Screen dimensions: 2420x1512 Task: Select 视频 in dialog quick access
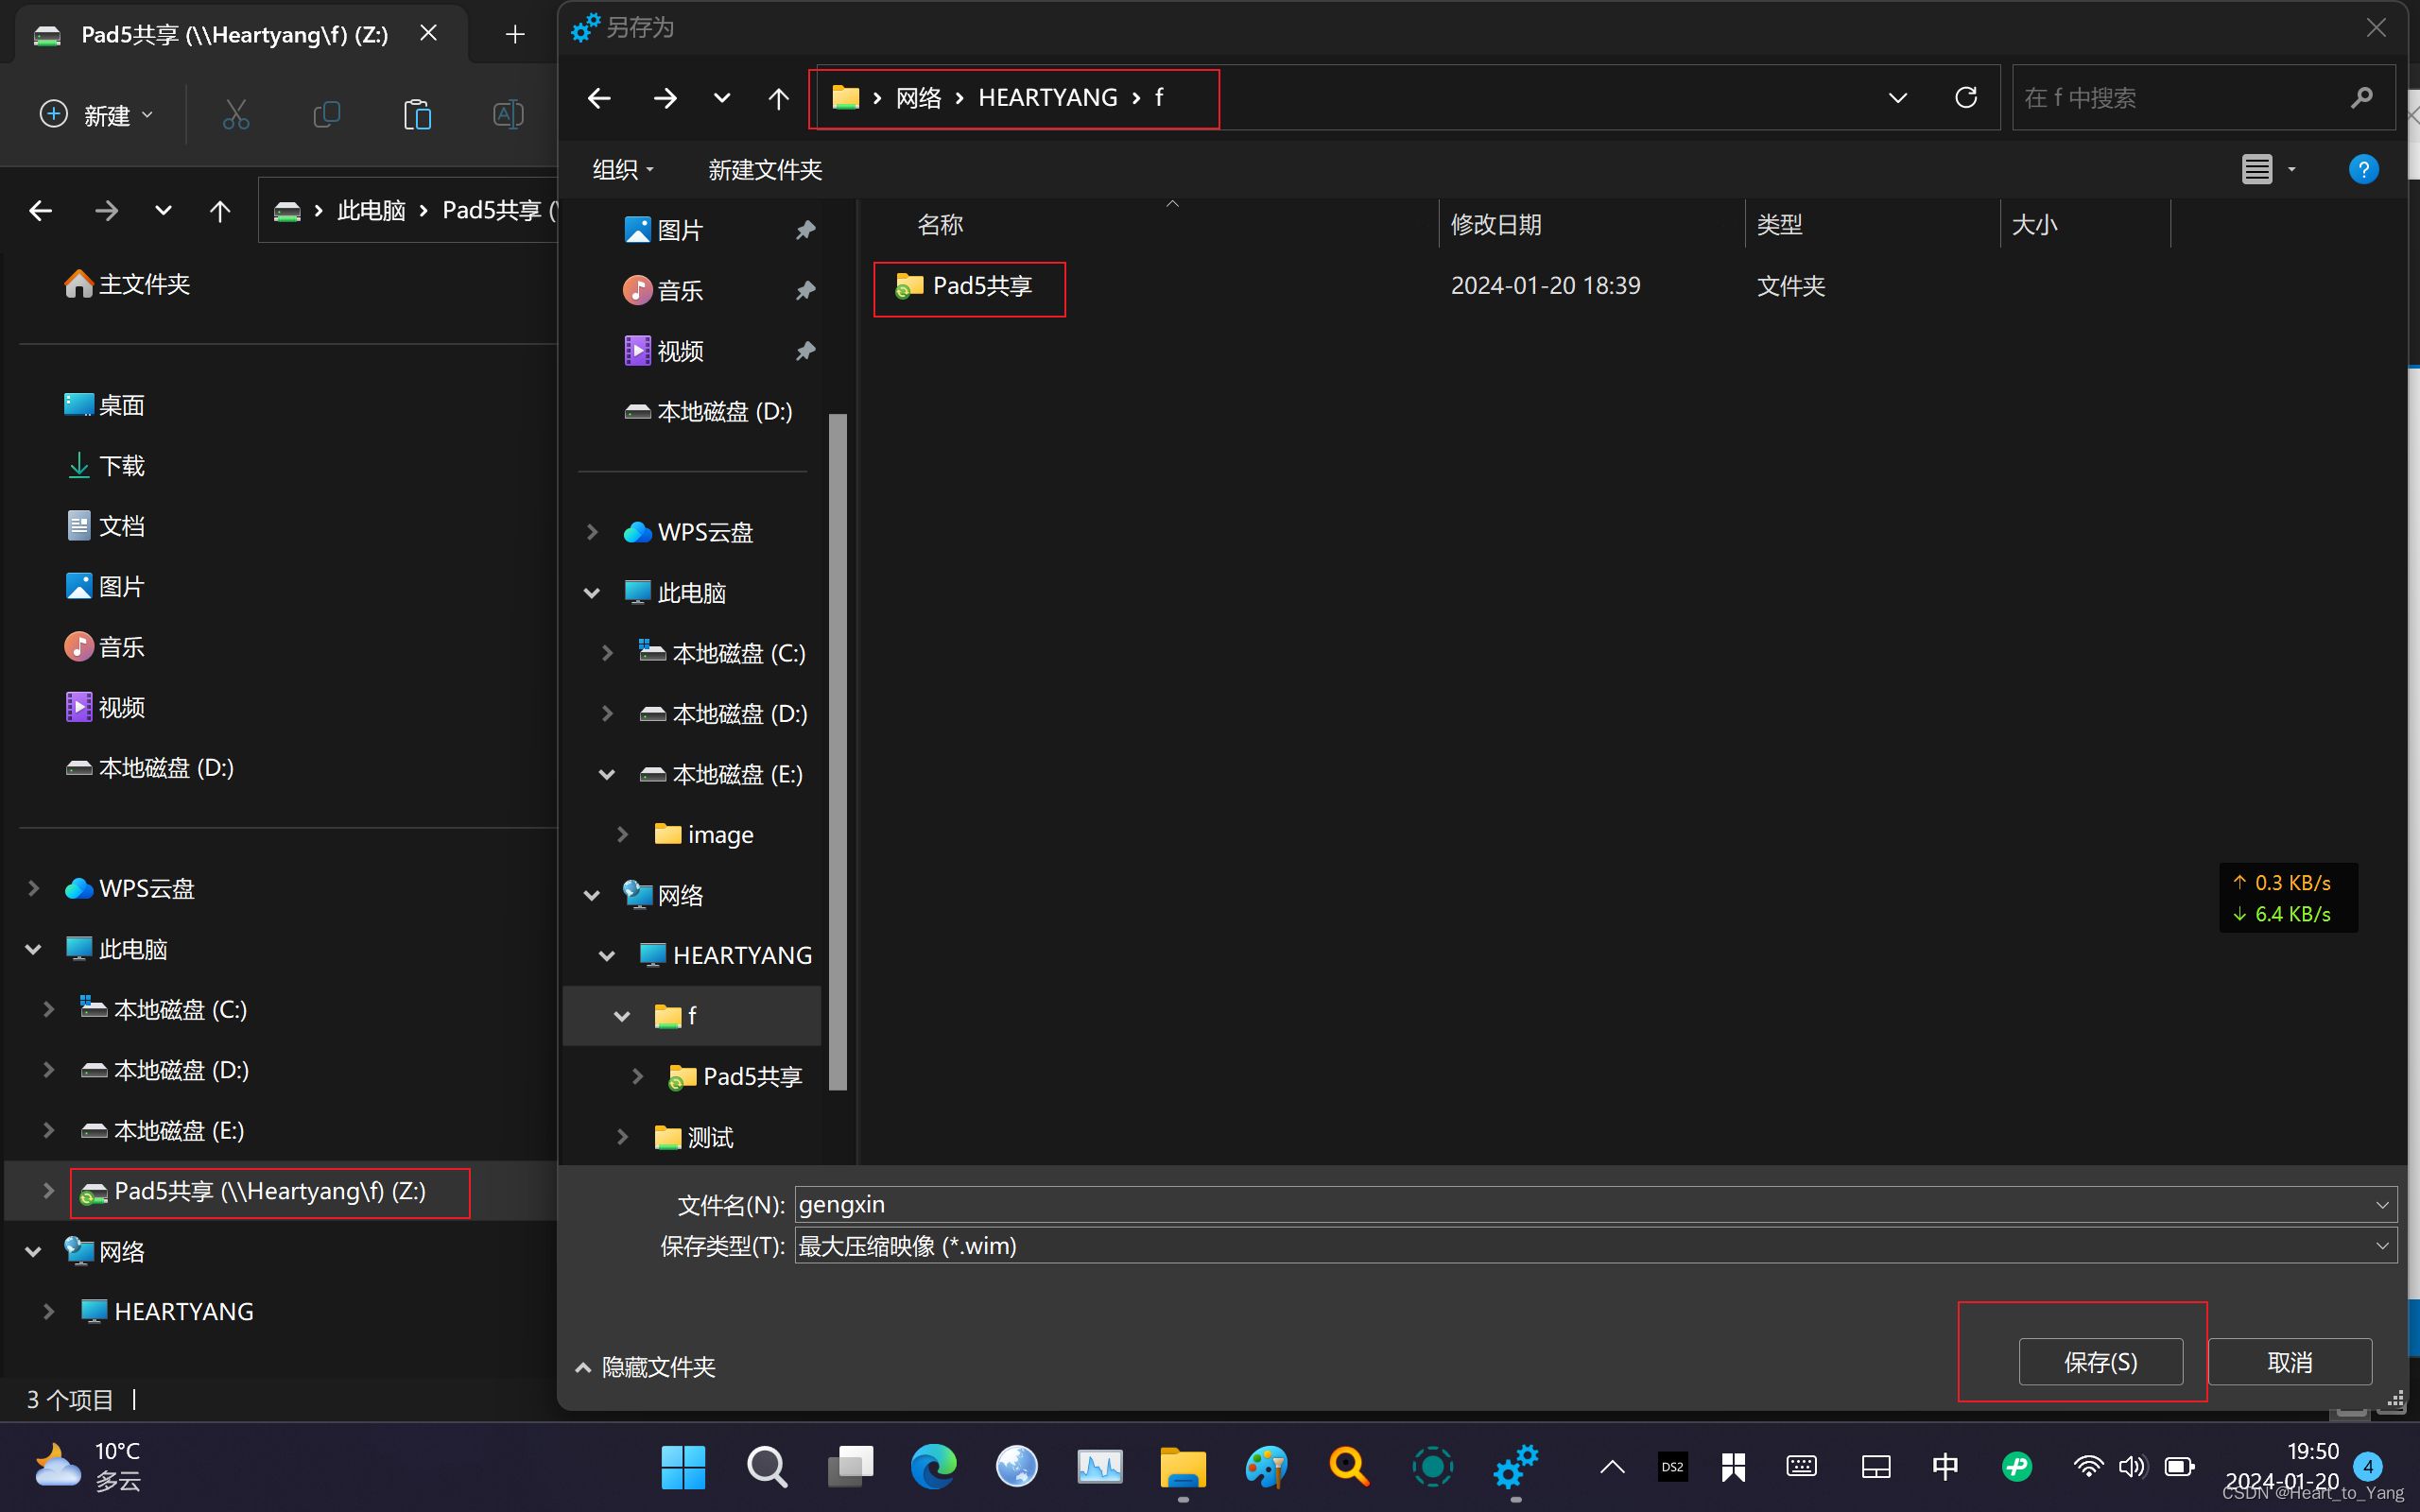664,351
